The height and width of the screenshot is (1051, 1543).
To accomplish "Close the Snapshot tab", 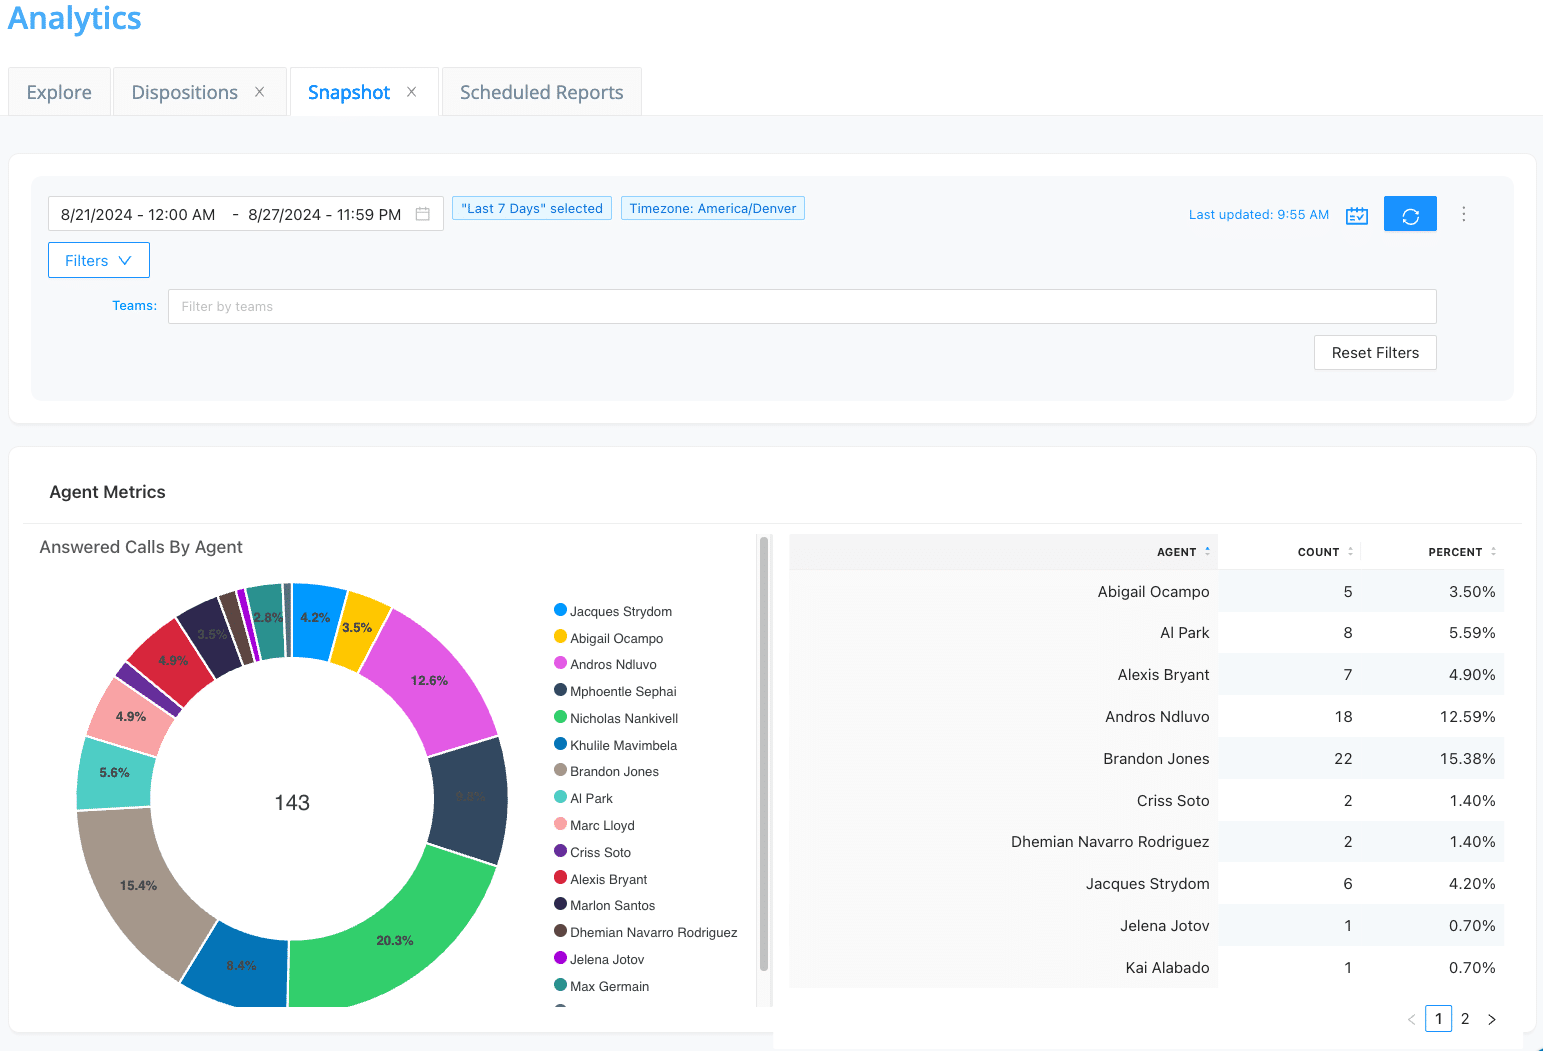I will (x=411, y=91).
